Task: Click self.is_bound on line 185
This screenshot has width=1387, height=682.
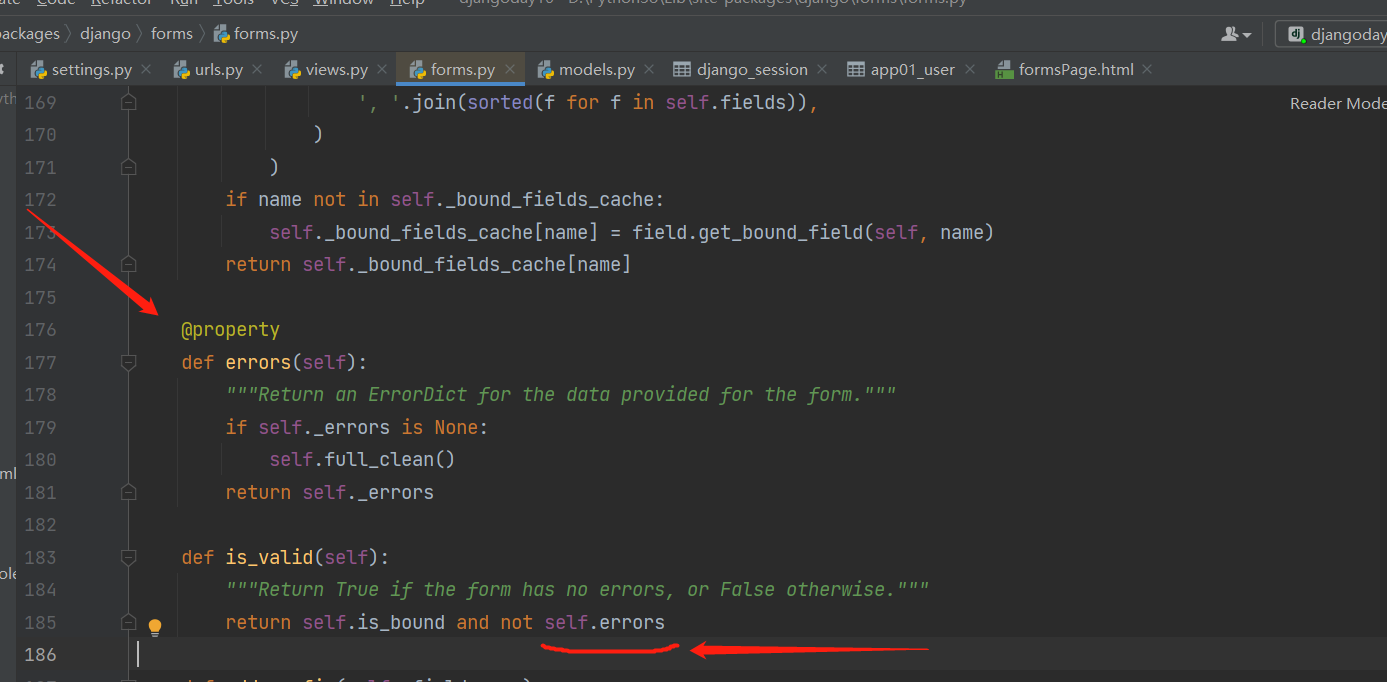Action: pos(374,622)
